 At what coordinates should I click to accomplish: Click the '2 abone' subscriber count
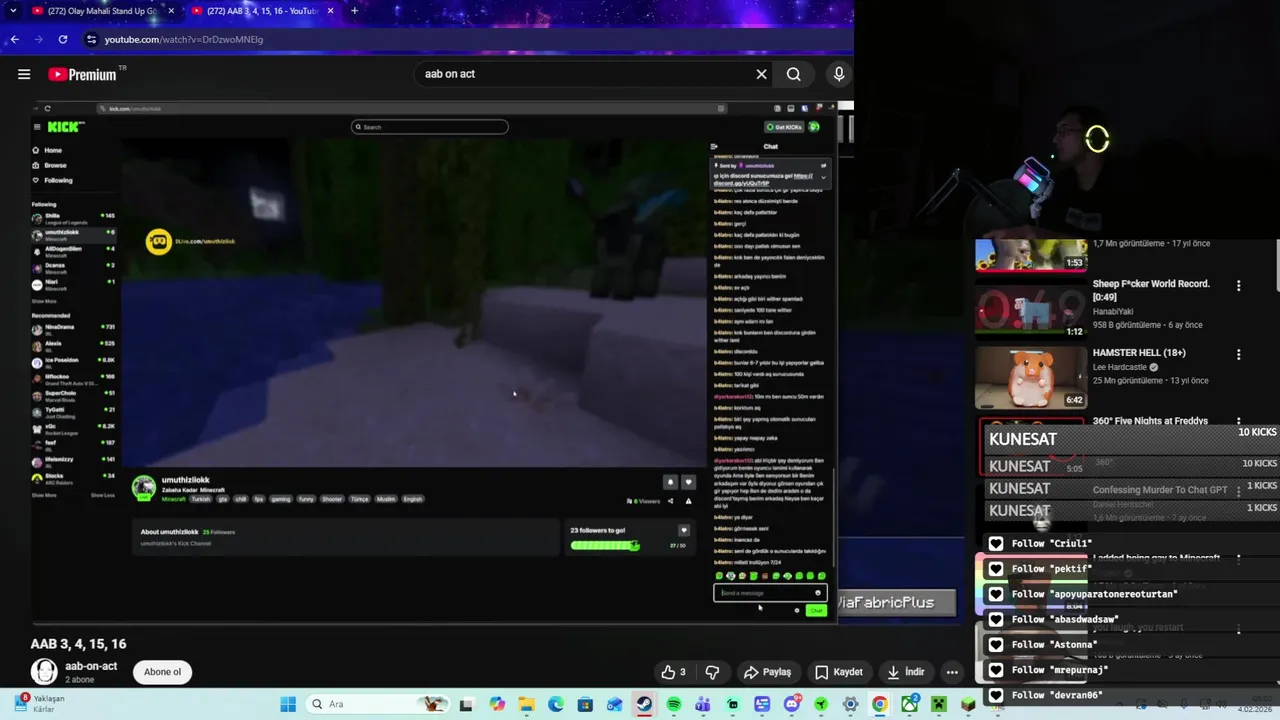[81, 680]
